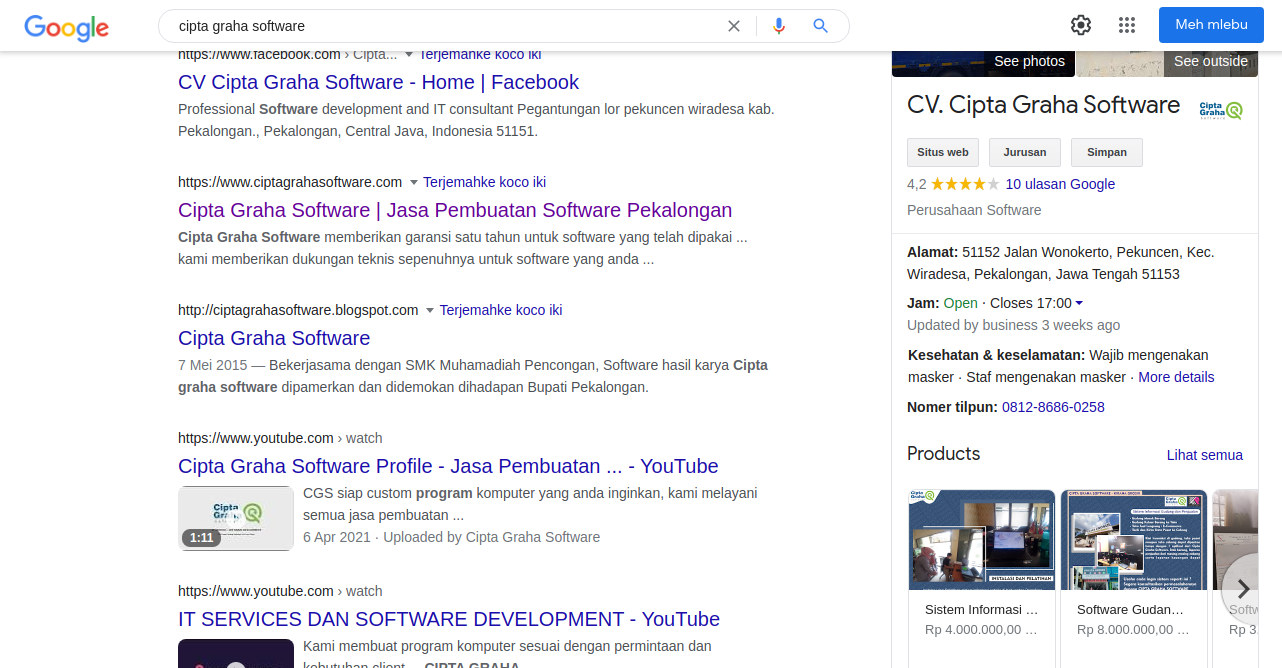
Task: Open Google apps grid icon
Action: pos(1127,25)
